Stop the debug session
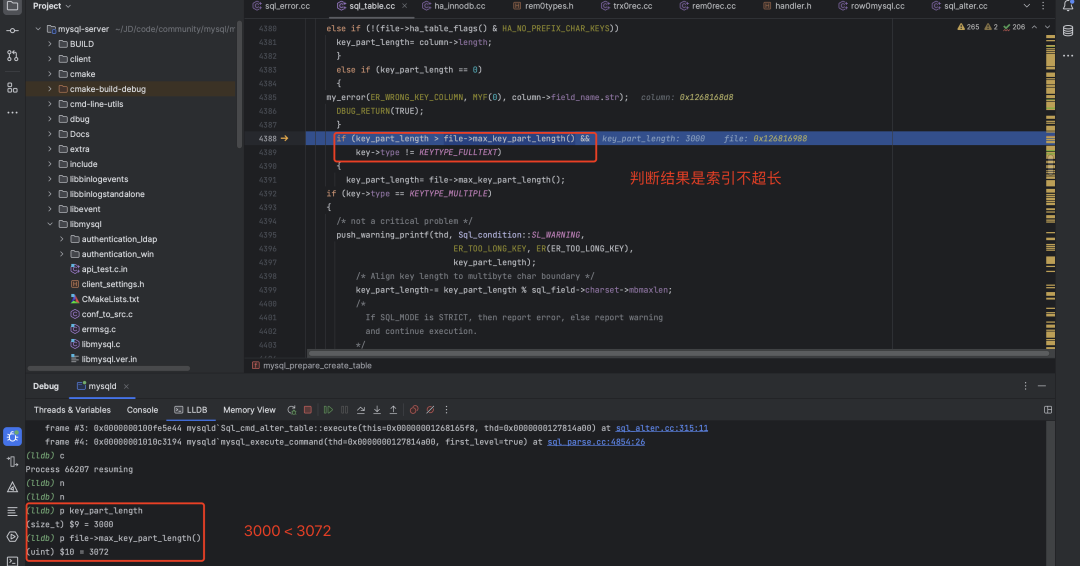 [308, 410]
